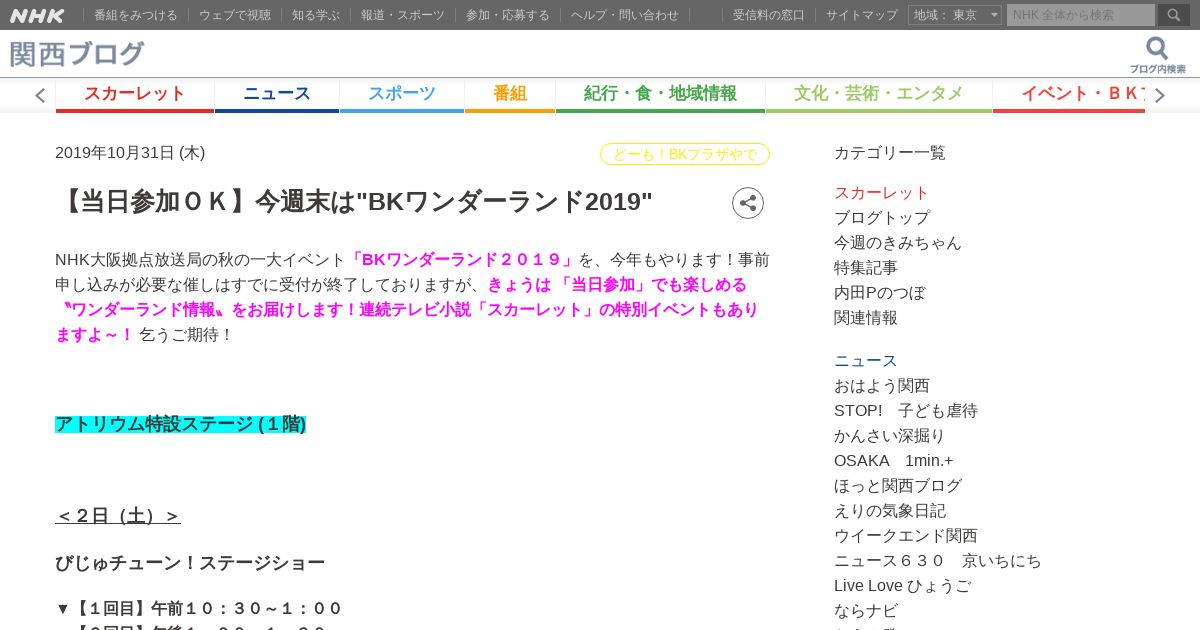Click the share icon beside article title

(748, 203)
